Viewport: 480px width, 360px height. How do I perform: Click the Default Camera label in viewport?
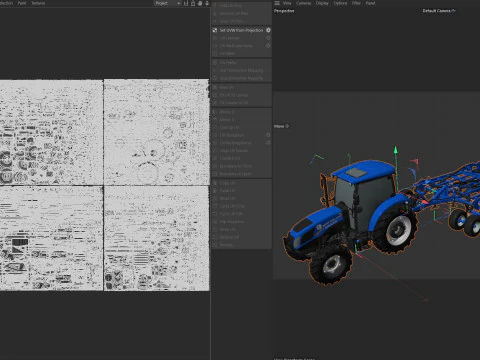(x=439, y=11)
